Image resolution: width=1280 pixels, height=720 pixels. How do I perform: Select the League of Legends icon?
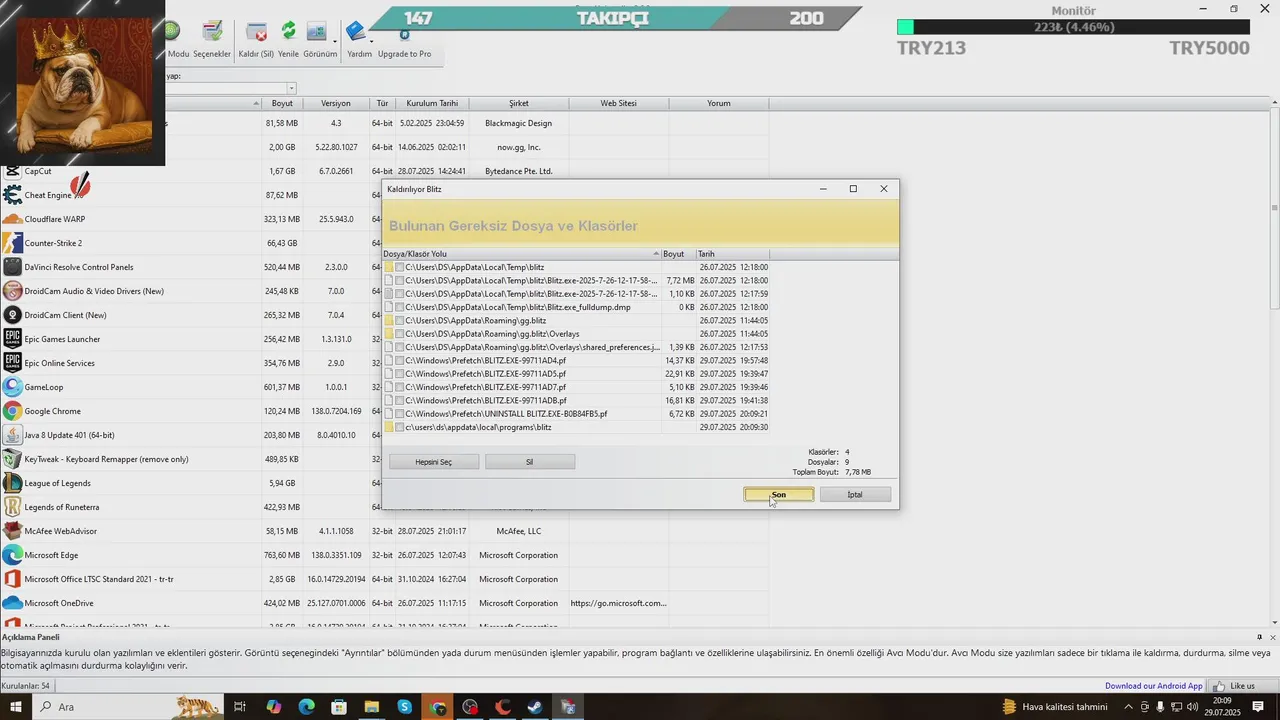coord(12,483)
